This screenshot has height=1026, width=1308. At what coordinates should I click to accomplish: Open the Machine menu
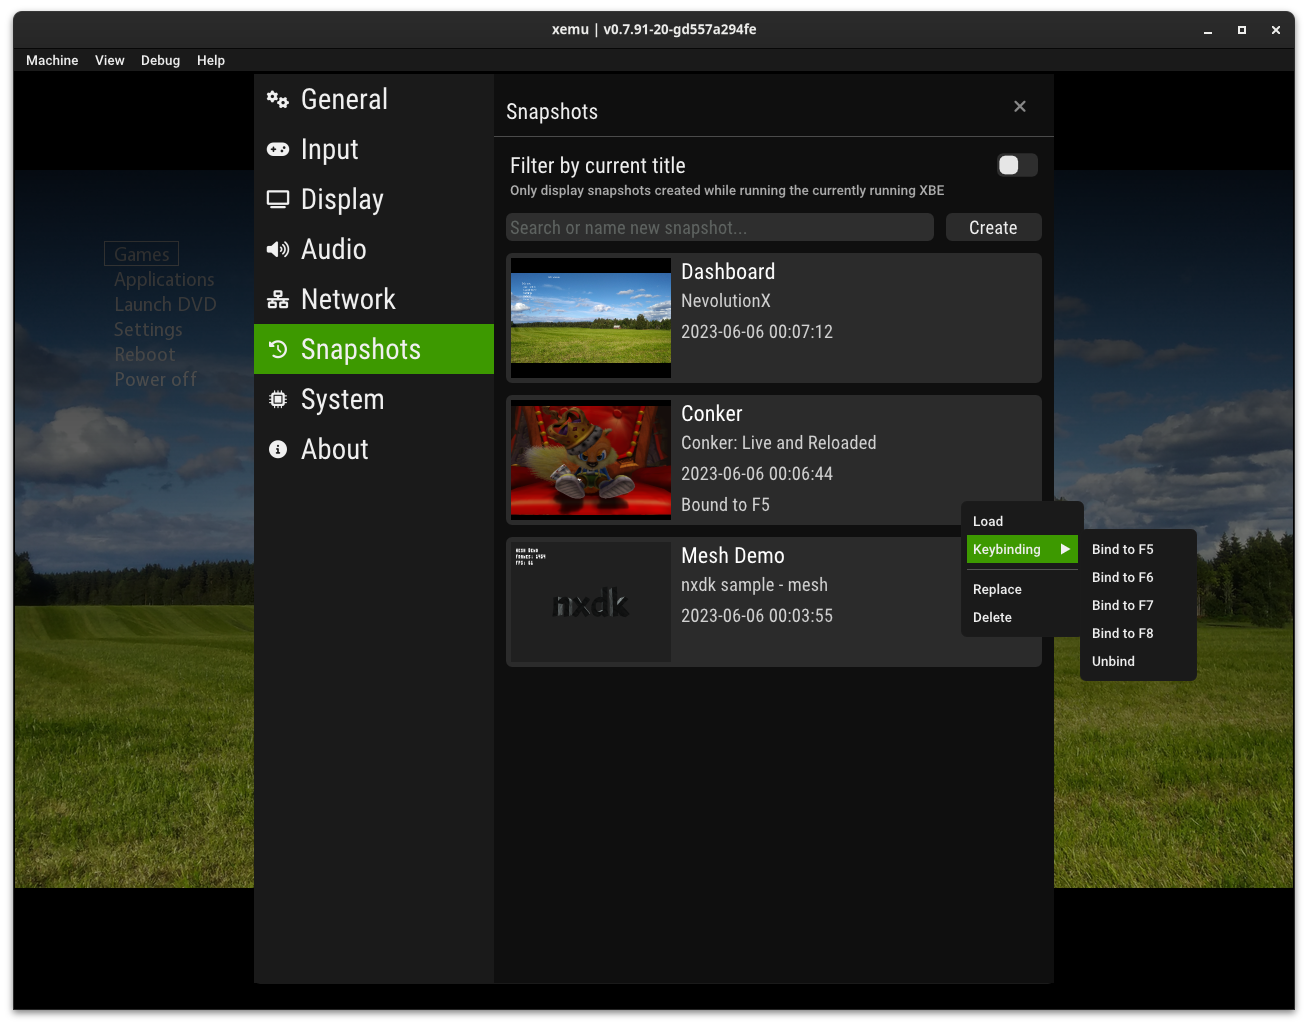(x=52, y=60)
